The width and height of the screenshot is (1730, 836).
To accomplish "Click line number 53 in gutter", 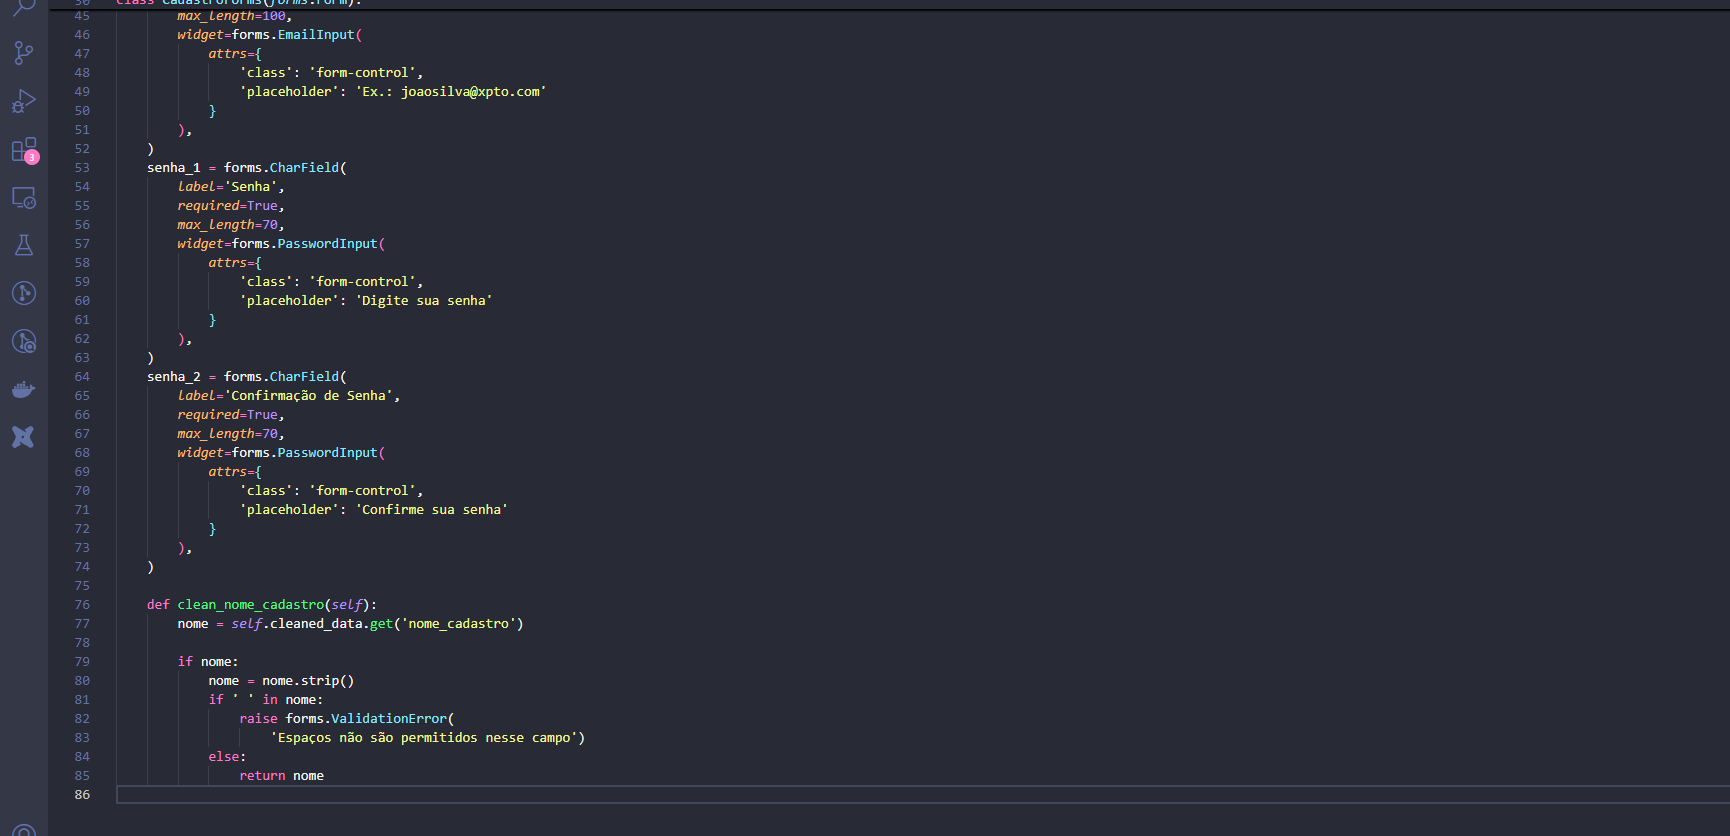I will tap(82, 168).
